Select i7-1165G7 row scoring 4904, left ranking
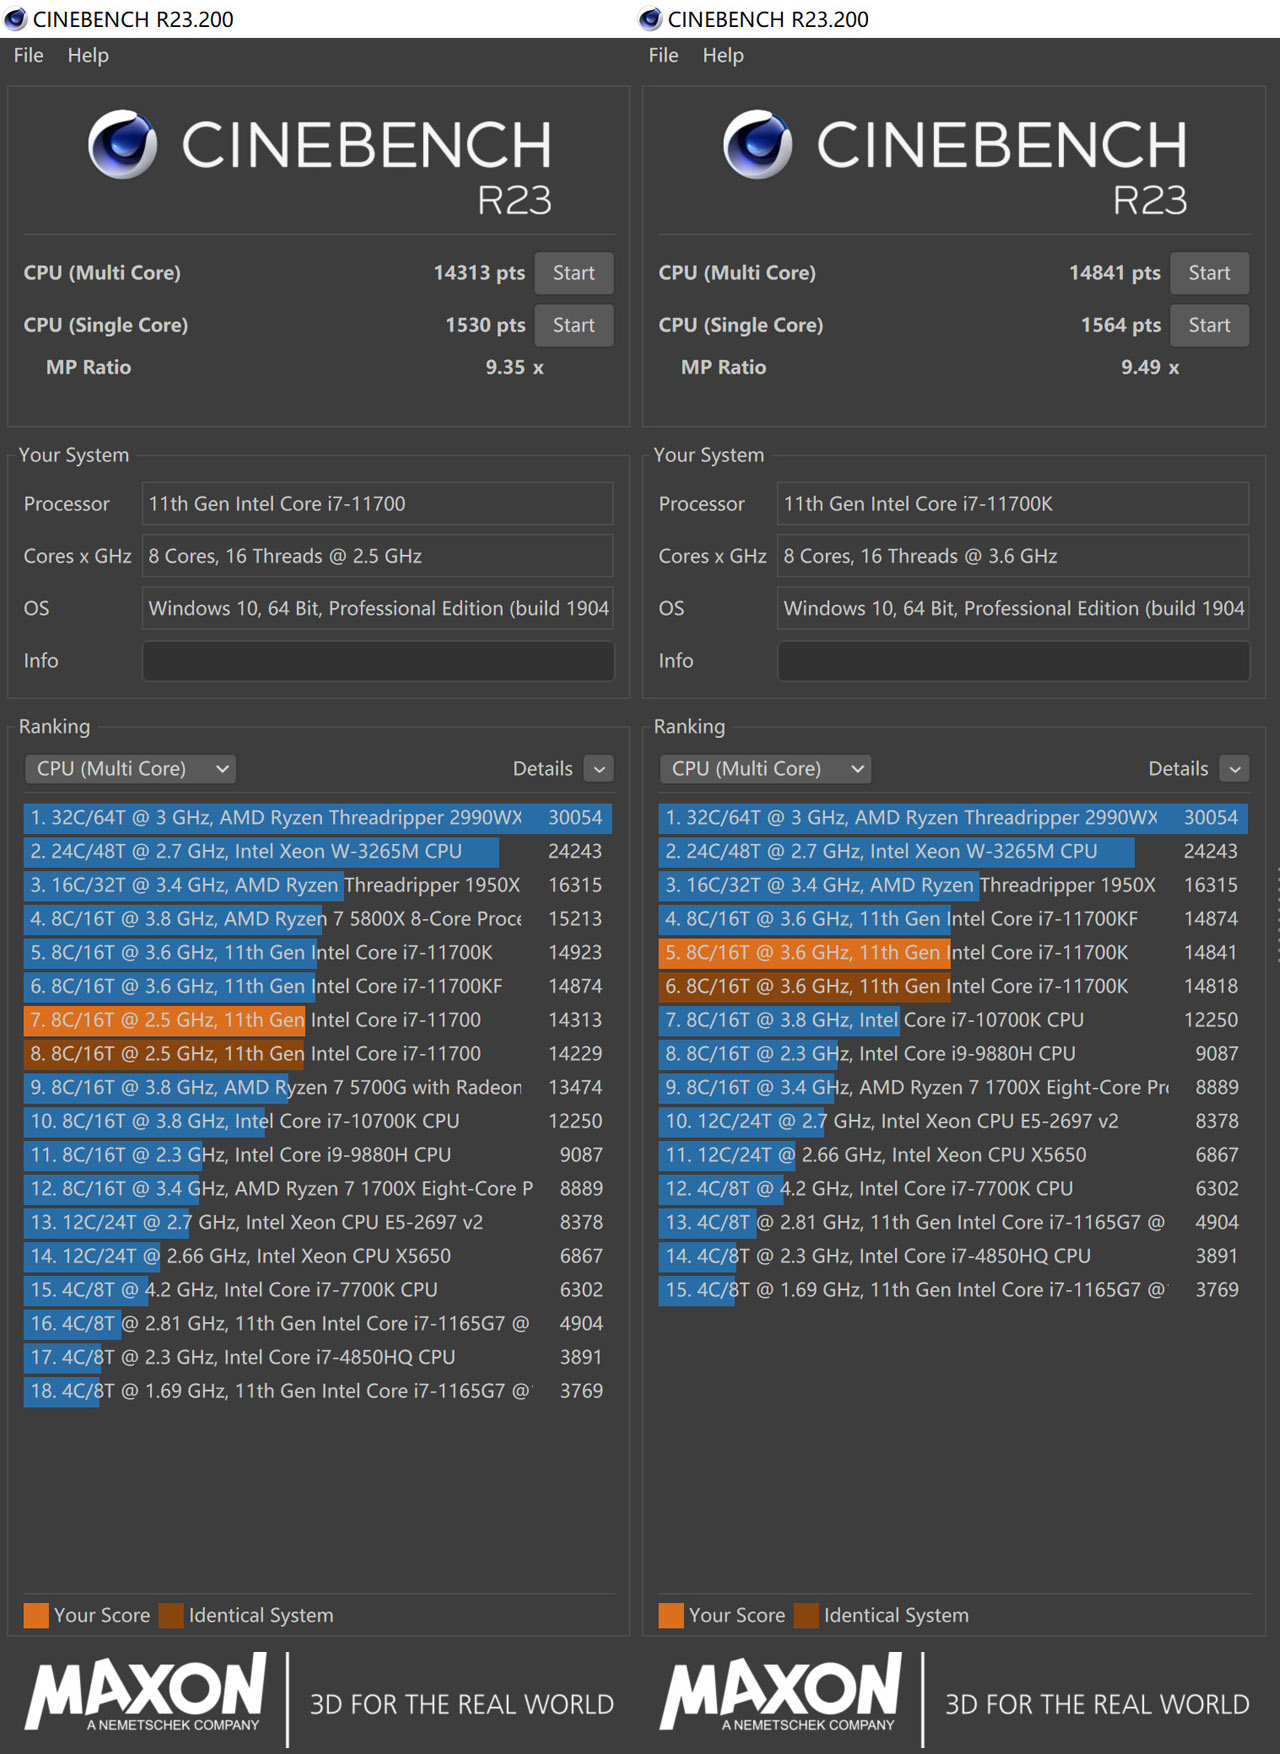The height and width of the screenshot is (1754, 1280). coord(318,1324)
